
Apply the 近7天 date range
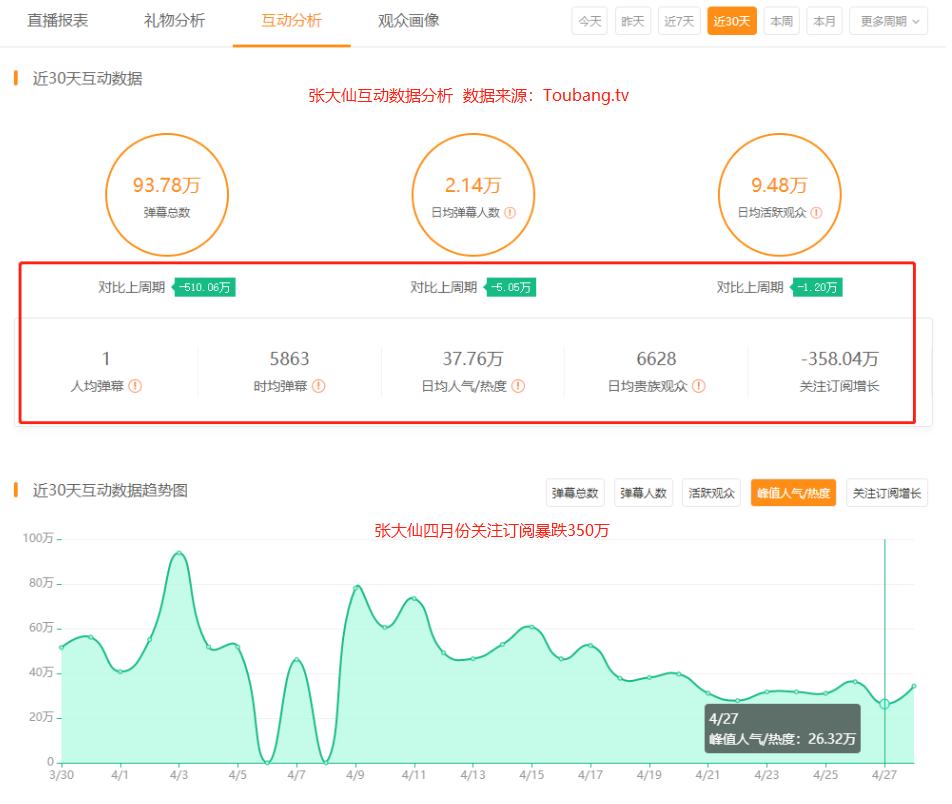678,20
